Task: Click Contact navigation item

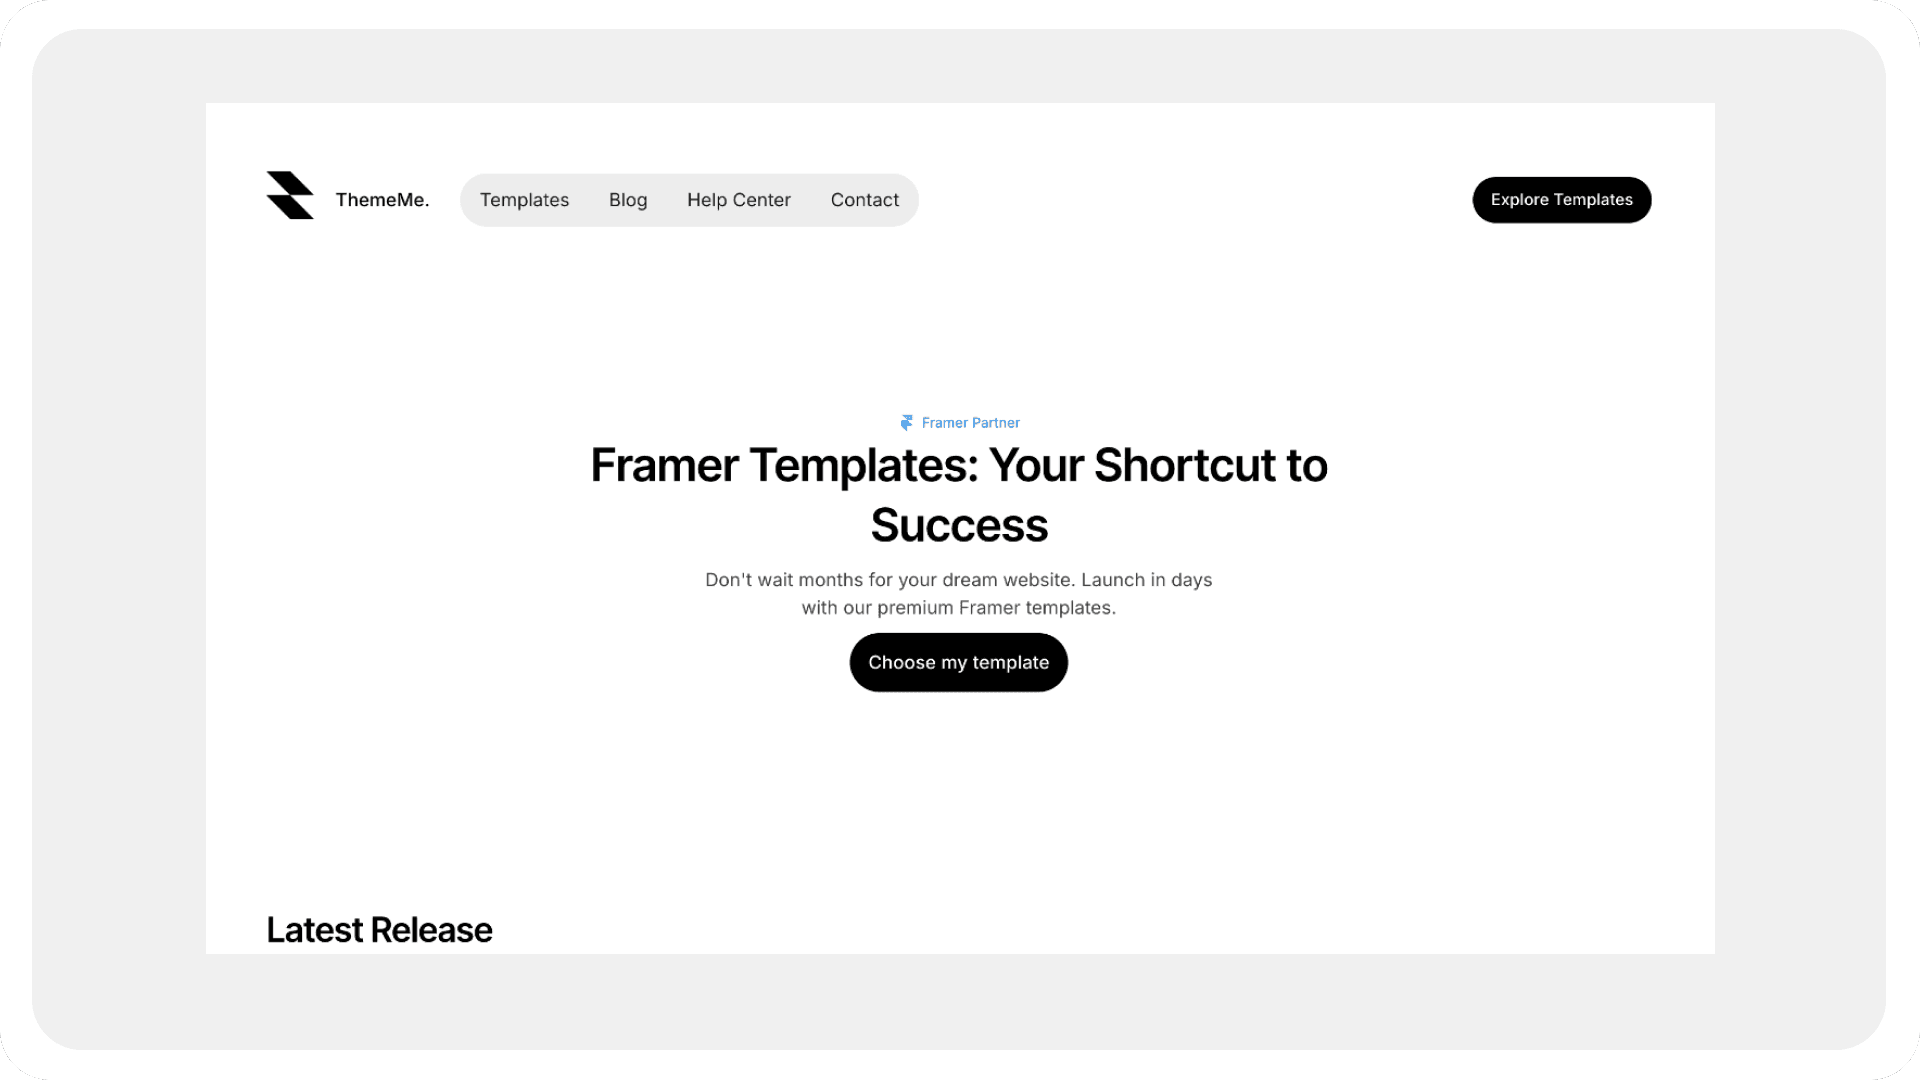Action: point(864,199)
